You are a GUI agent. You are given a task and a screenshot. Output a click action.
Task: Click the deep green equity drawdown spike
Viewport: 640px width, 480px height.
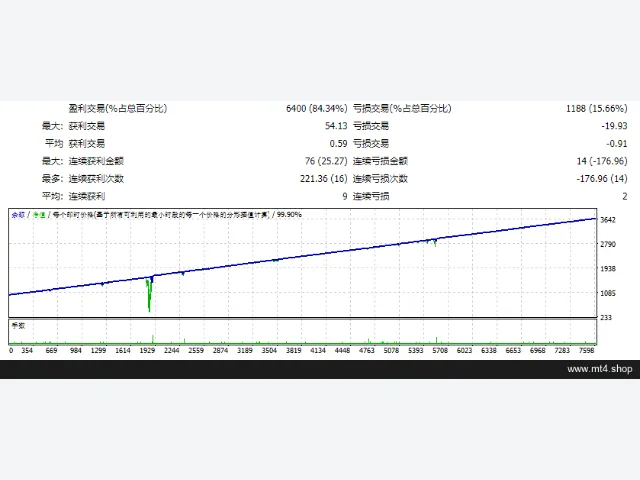coord(149,295)
